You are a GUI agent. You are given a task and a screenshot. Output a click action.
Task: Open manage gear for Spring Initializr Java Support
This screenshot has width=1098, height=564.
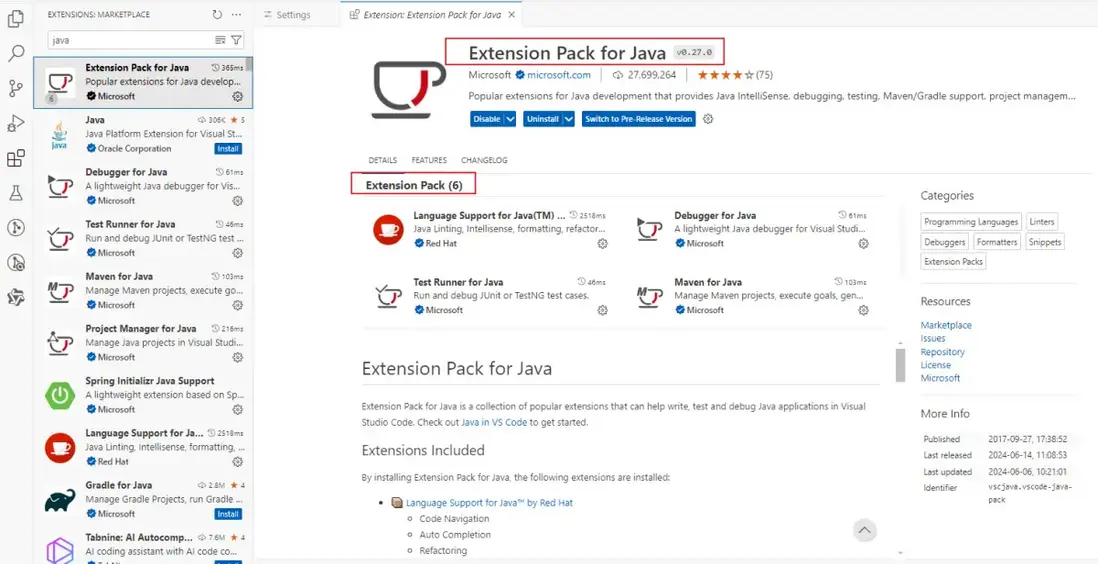pyautogui.click(x=237, y=409)
